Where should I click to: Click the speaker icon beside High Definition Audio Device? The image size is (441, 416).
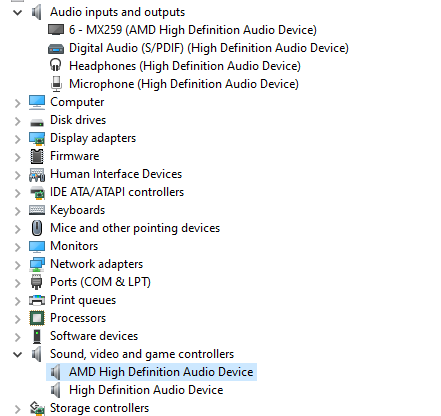(56, 390)
